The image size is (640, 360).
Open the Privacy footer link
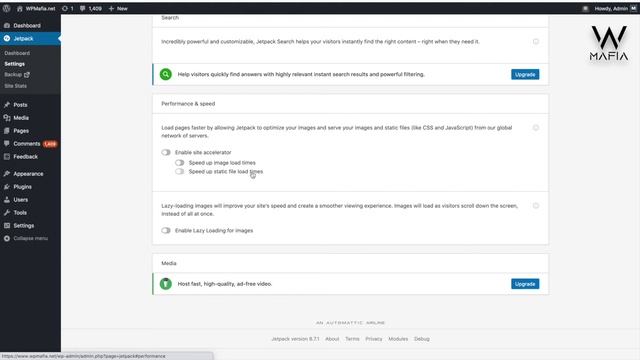click(x=374, y=339)
